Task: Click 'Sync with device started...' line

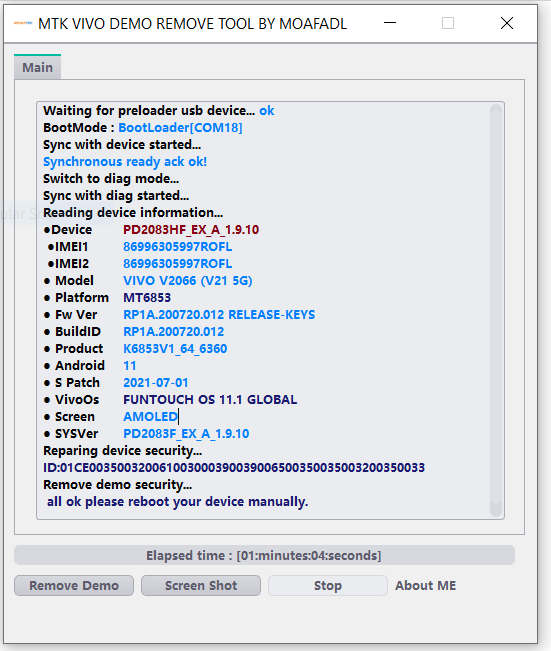Action: pyautogui.click(x=122, y=144)
